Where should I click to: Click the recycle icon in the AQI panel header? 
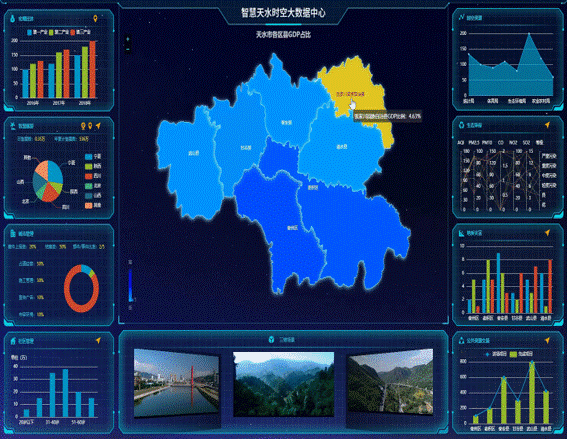(x=461, y=125)
